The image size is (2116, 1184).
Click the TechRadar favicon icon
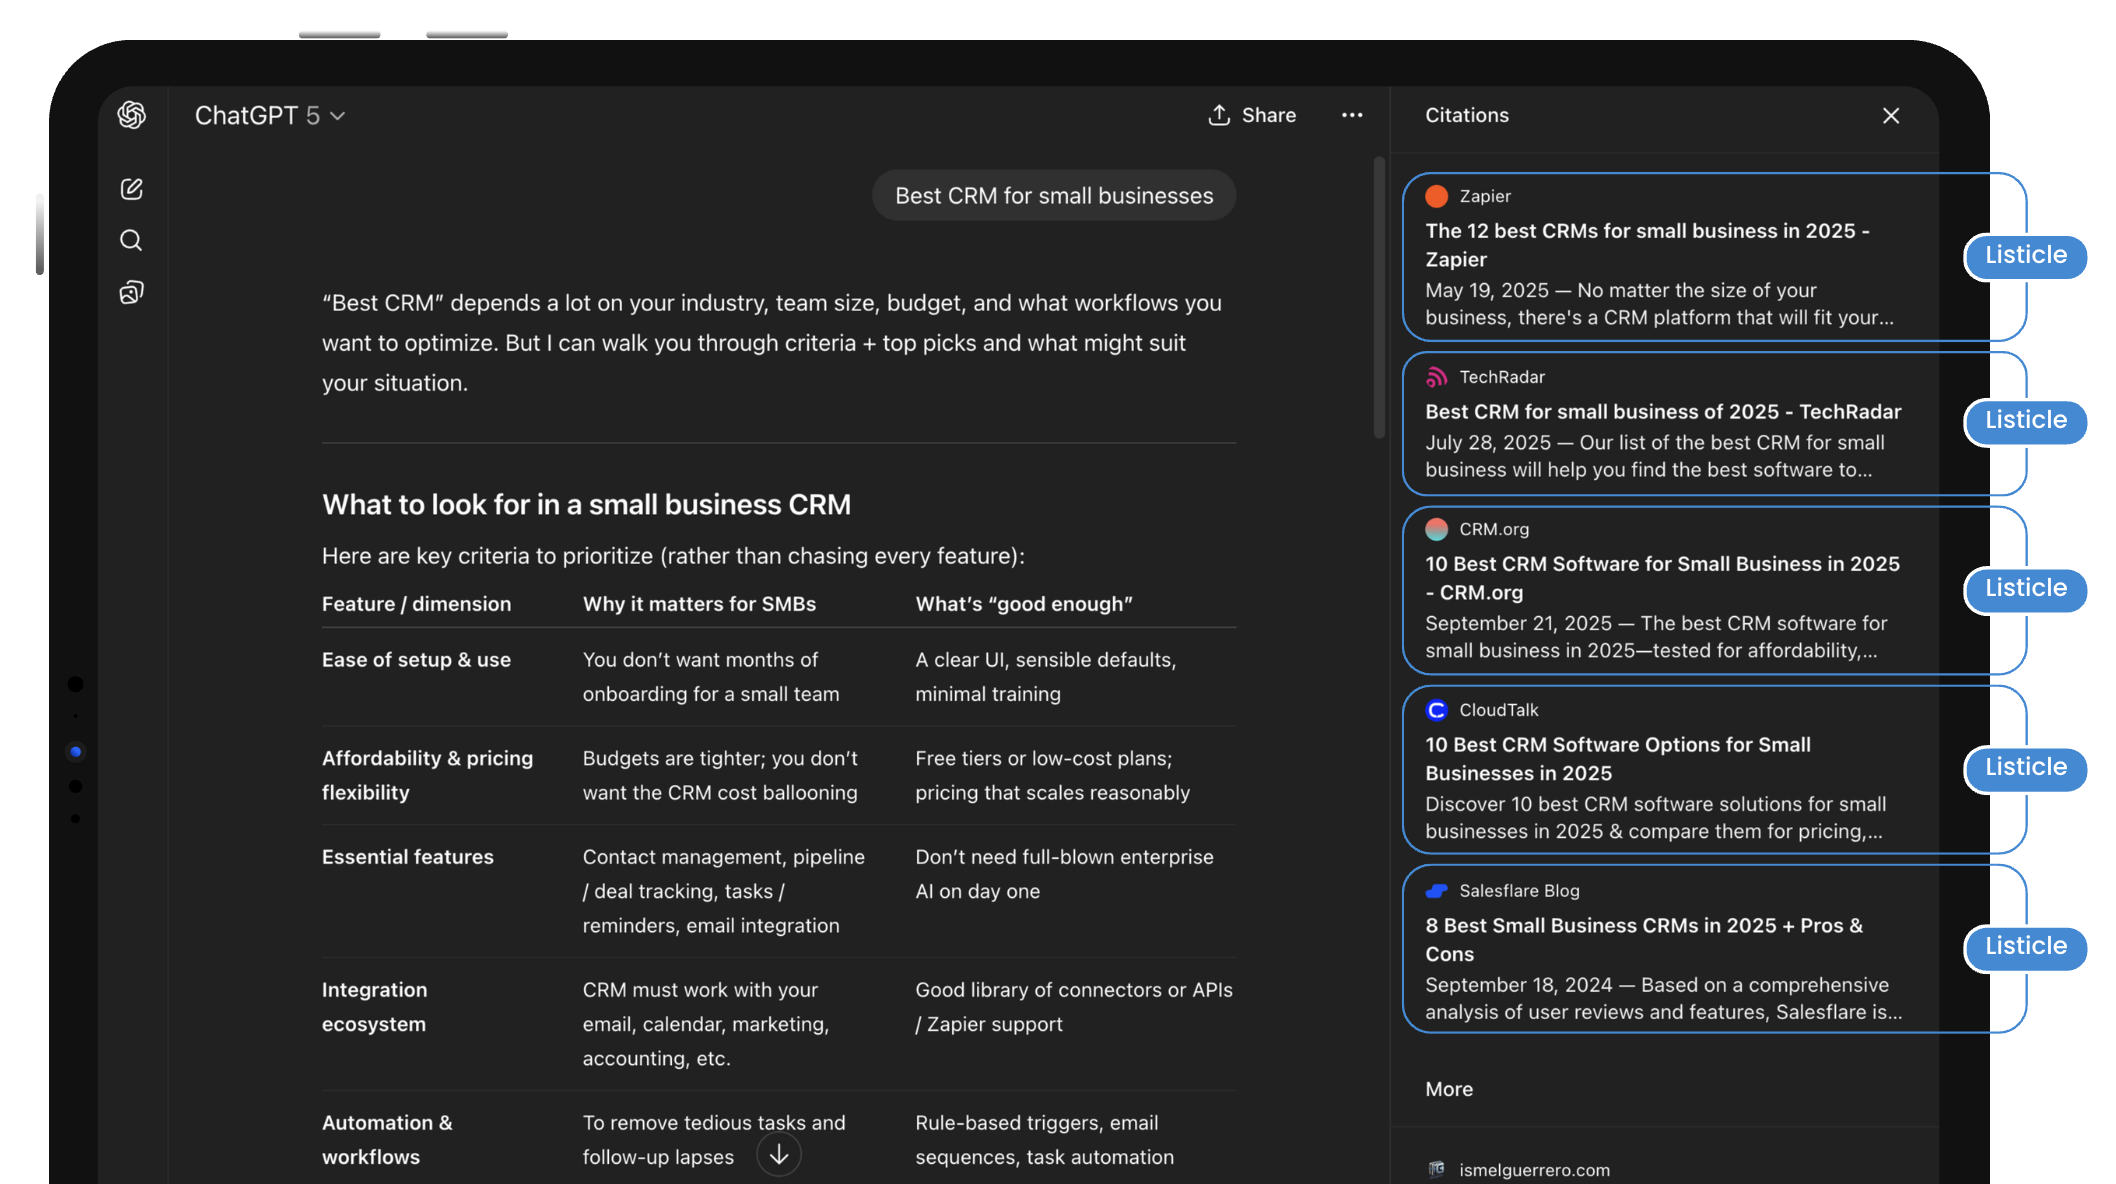[x=1437, y=377]
